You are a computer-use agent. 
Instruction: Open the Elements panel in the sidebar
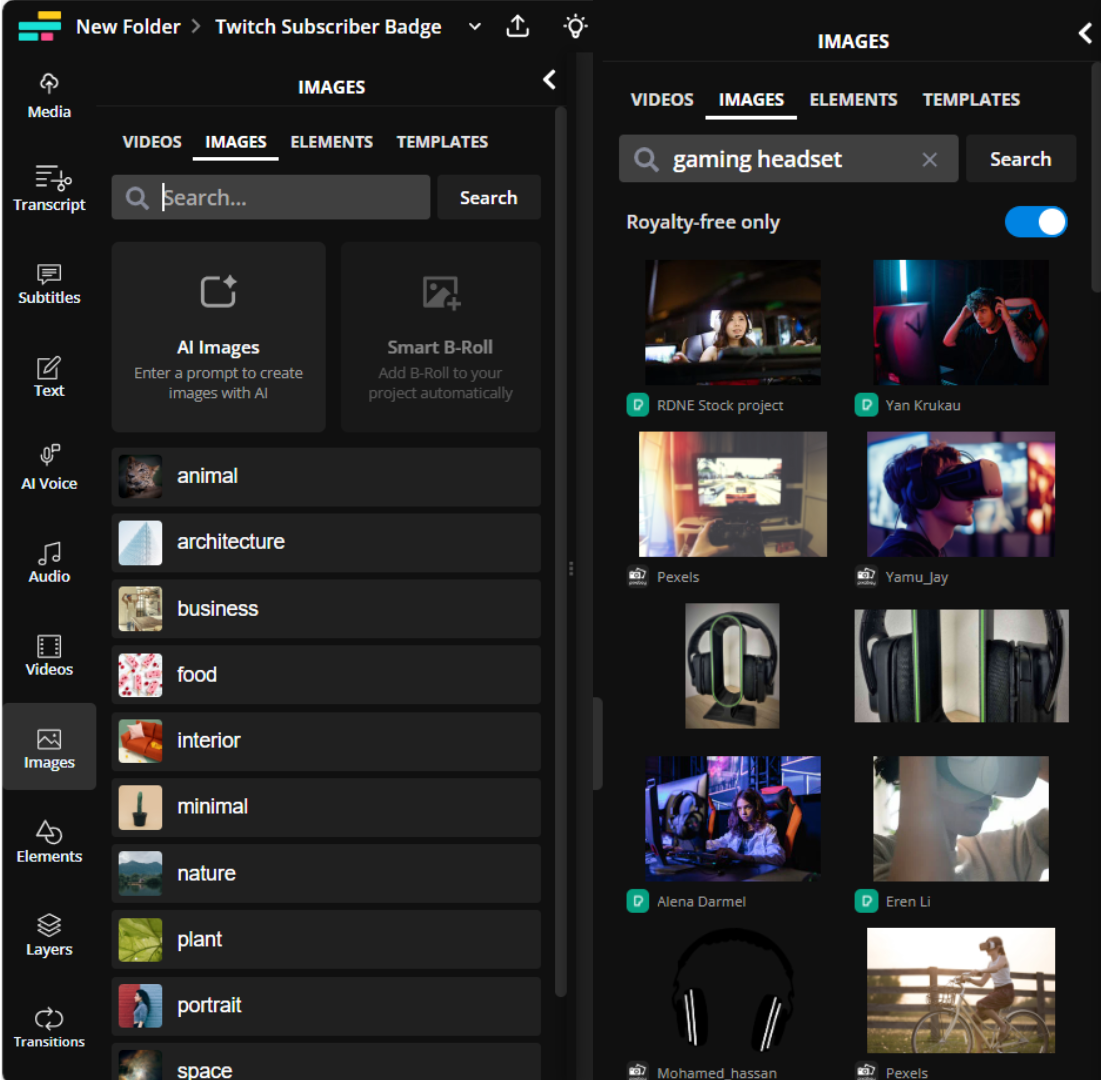point(48,840)
